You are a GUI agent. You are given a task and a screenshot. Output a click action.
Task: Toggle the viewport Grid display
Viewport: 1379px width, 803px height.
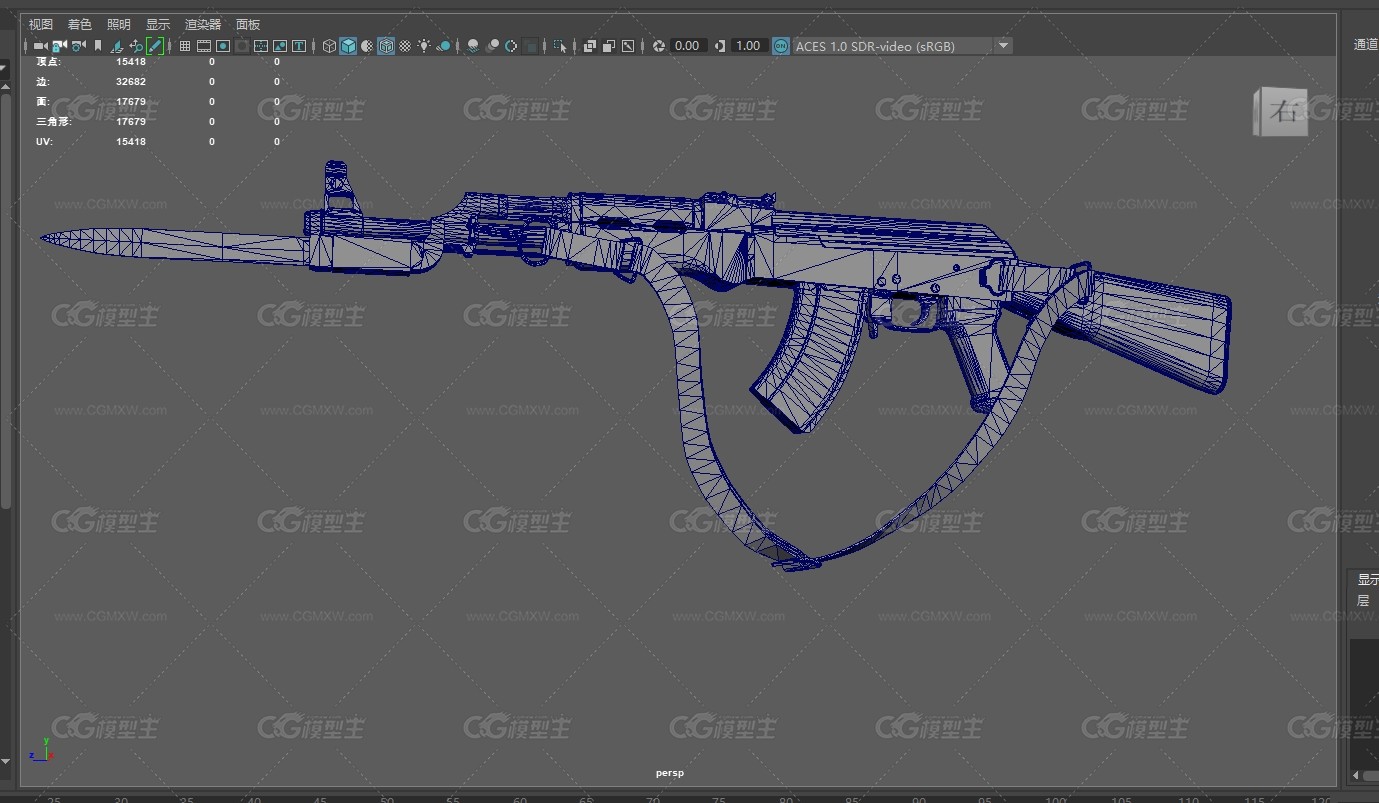point(185,46)
